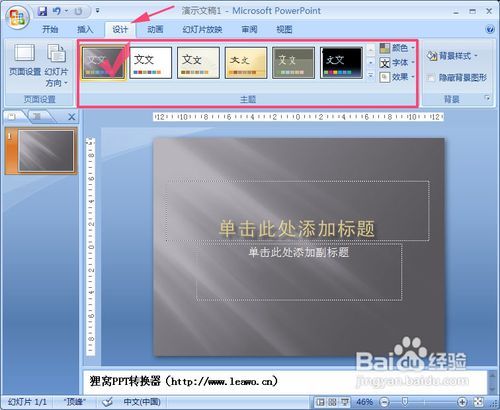The image size is (500, 410).
Task: Run the spell check status icon
Action: [x=107, y=402]
